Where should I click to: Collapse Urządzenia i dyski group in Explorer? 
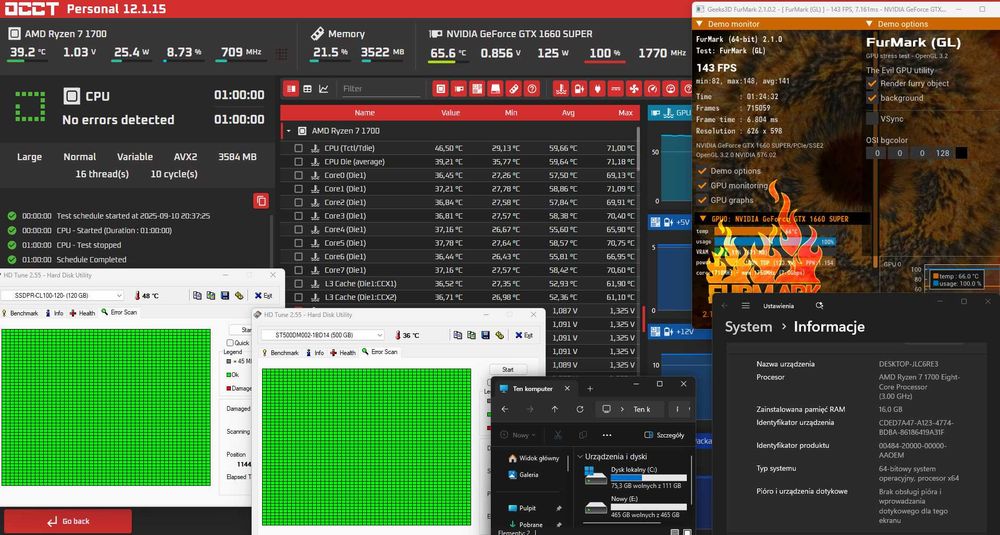[x=580, y=457]
